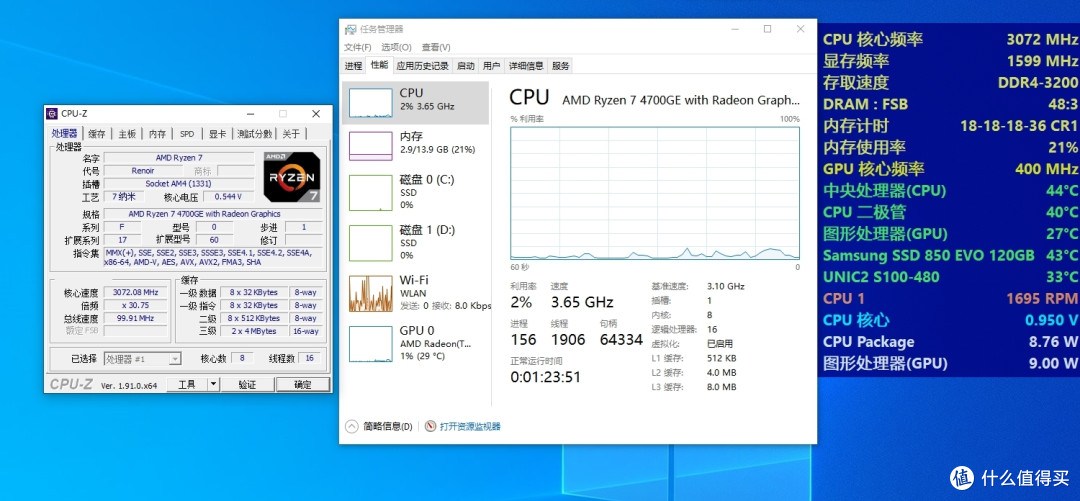Click the CPU-Z title bar app icon

[52, 114]
